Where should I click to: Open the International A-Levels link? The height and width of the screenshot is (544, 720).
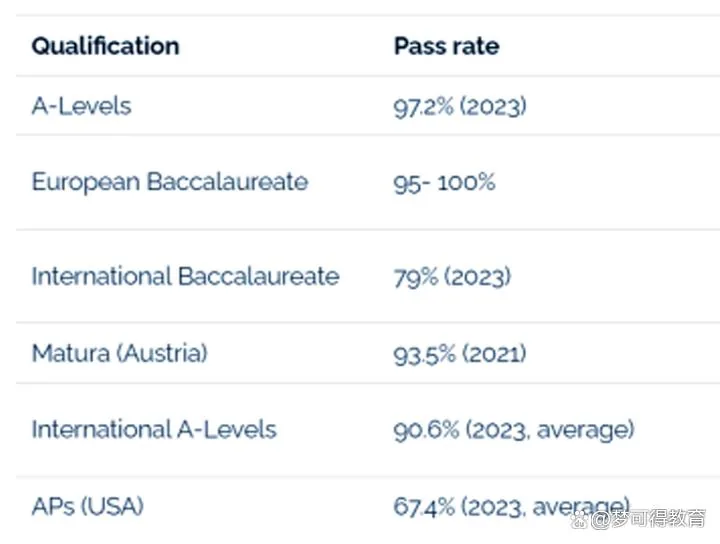[x=154, y=430]
